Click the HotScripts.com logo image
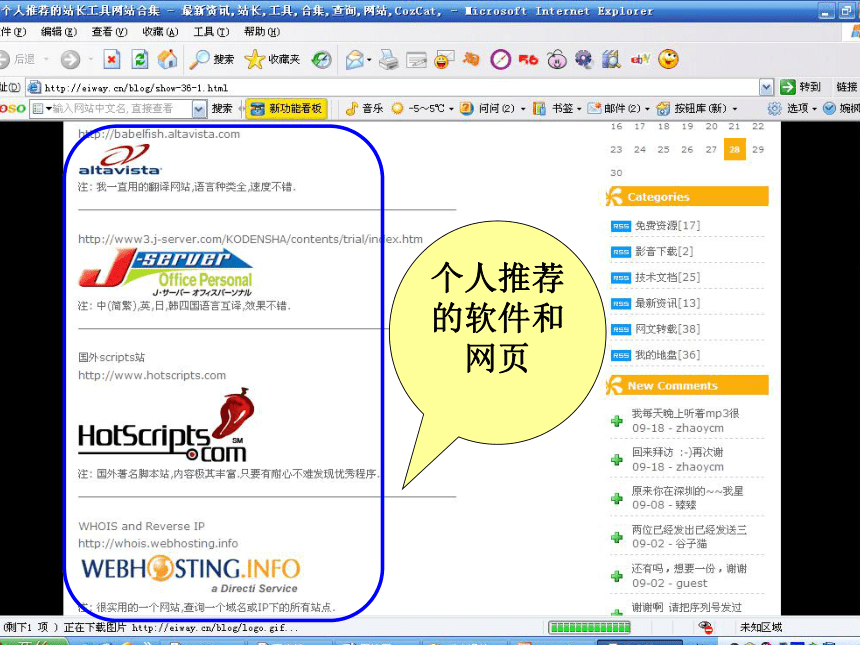 pyautogui.click(x=167, y=425)
